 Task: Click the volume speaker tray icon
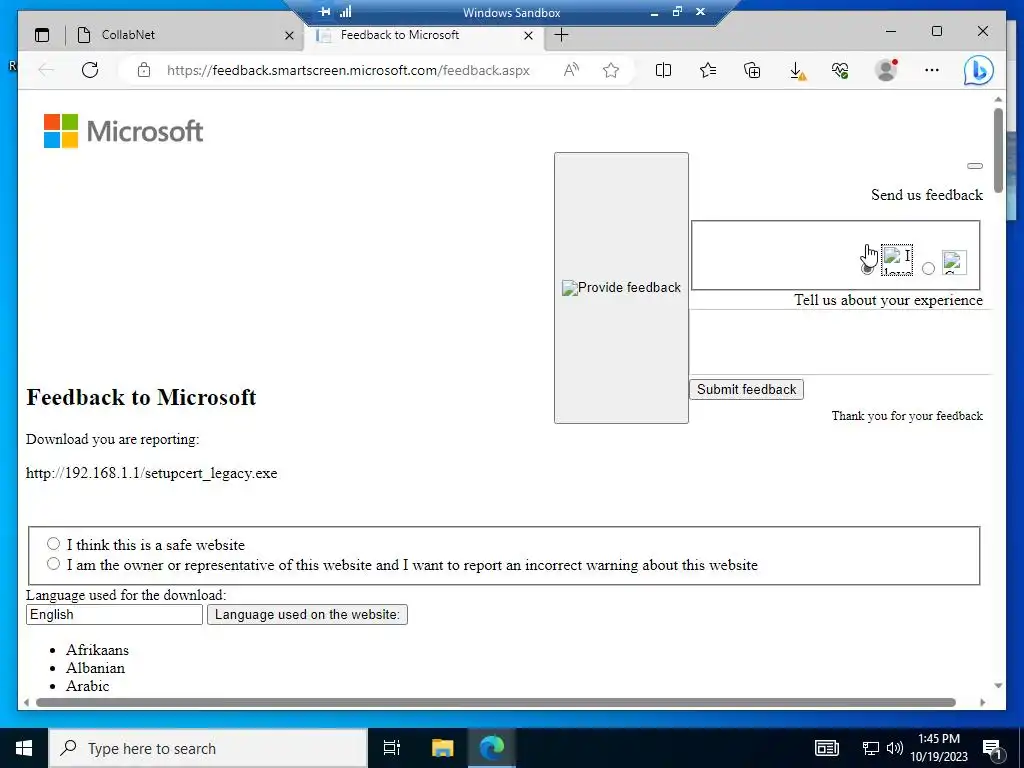895,748
